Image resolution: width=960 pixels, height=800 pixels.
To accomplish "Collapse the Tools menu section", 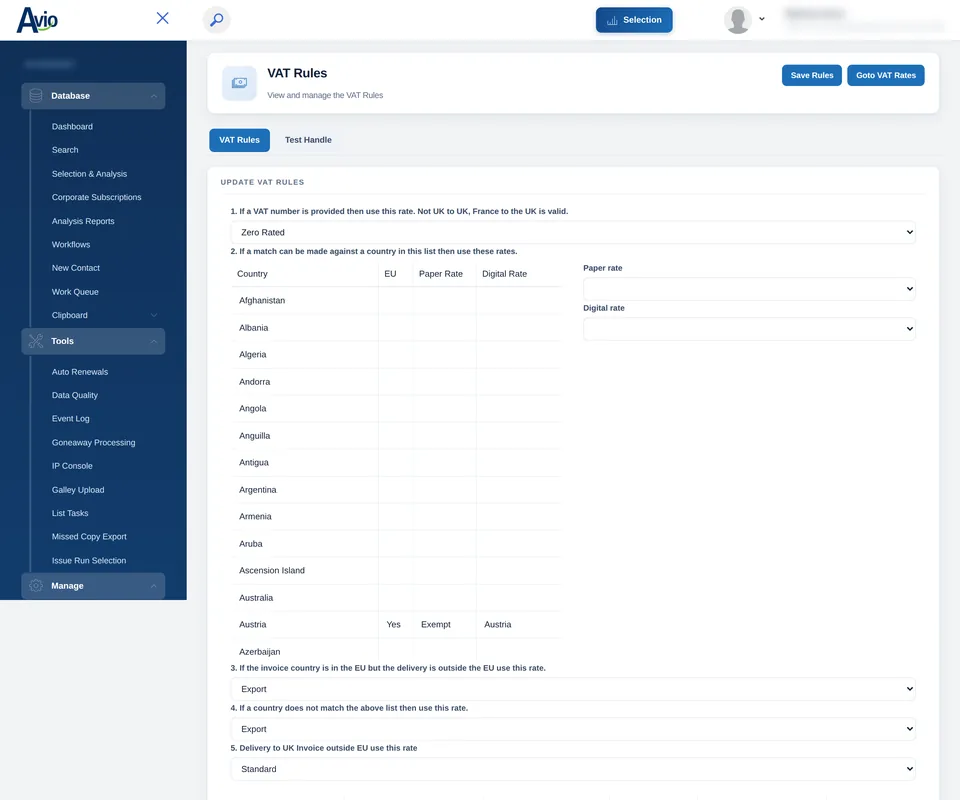I will (x=154, y=342).
